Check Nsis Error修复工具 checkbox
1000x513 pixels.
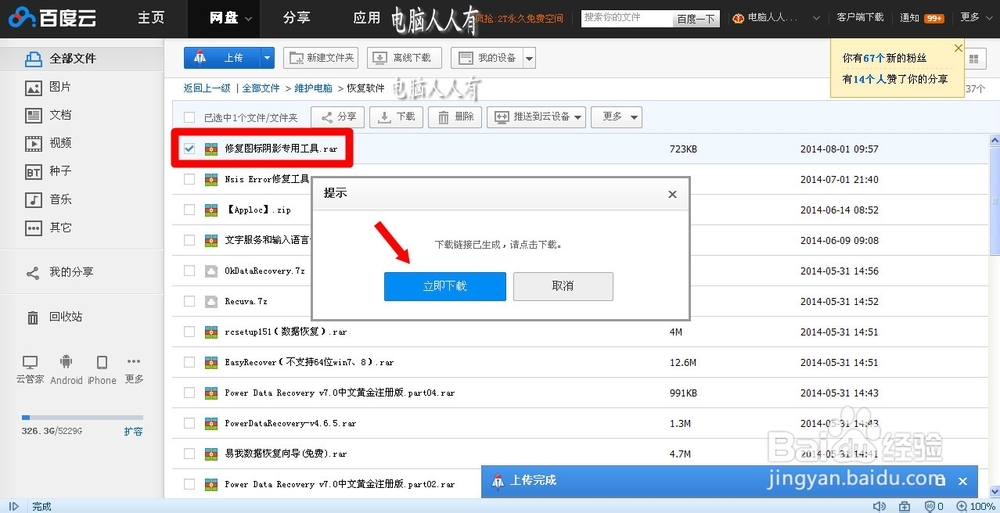coord(189,179)
